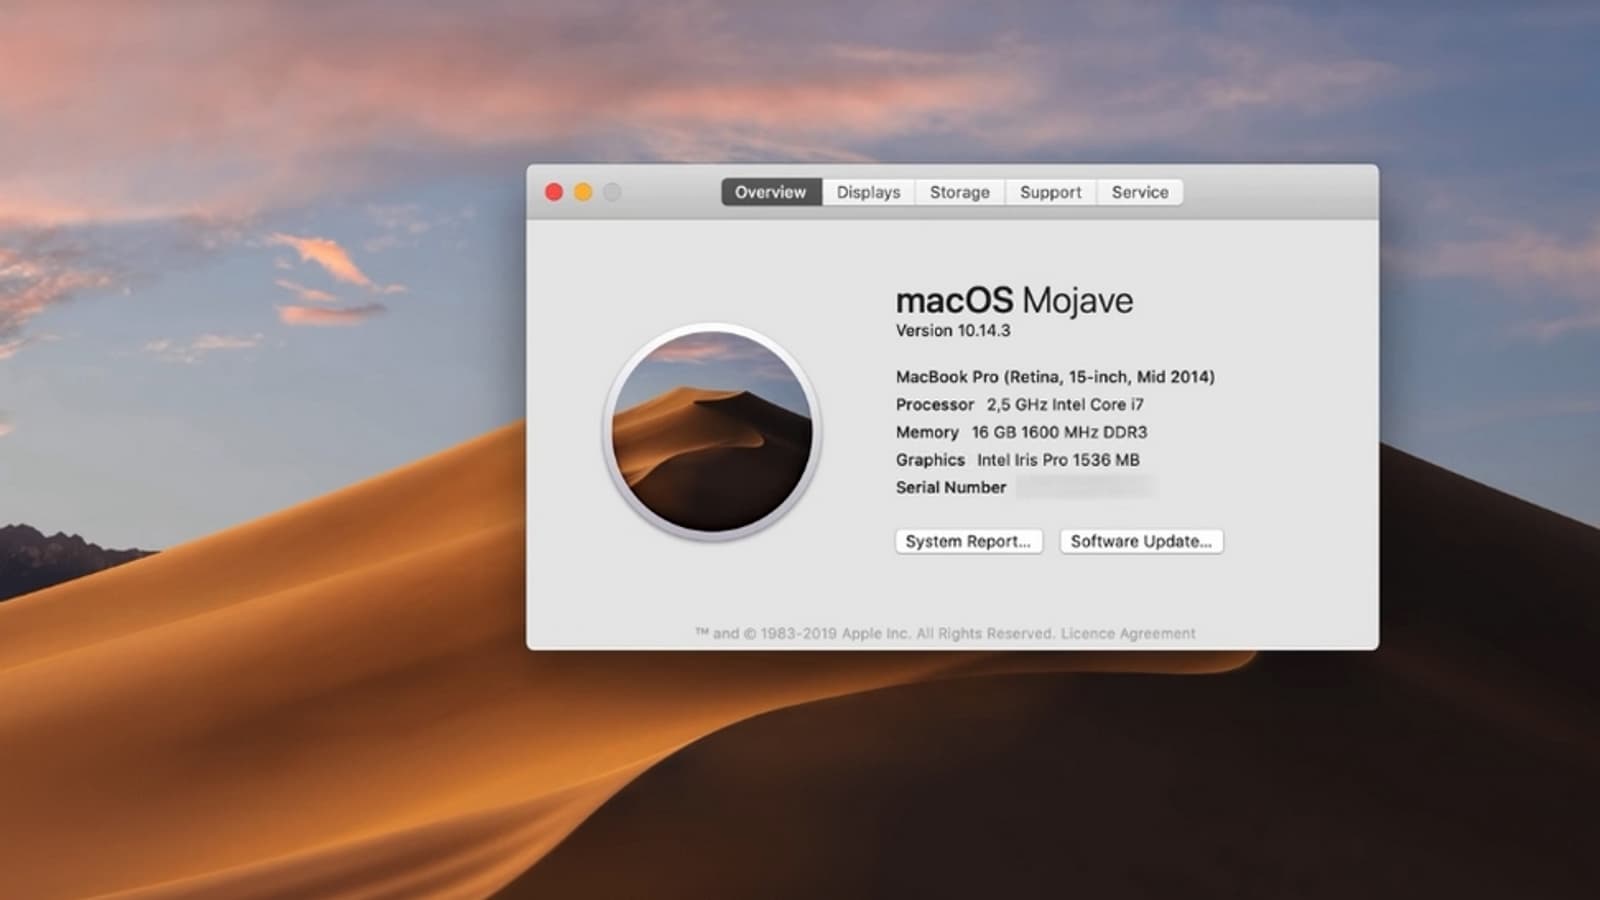Launch Software Update

pyautogui.click(x=1141, y=541)
